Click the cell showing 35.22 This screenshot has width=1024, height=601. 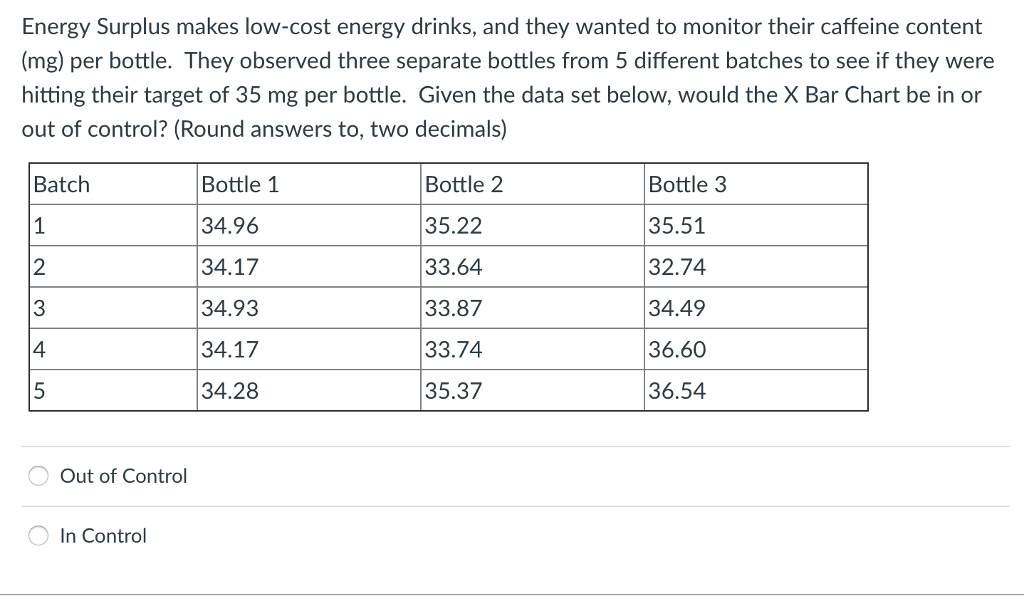pyautogui.click(x=532, y=225)
